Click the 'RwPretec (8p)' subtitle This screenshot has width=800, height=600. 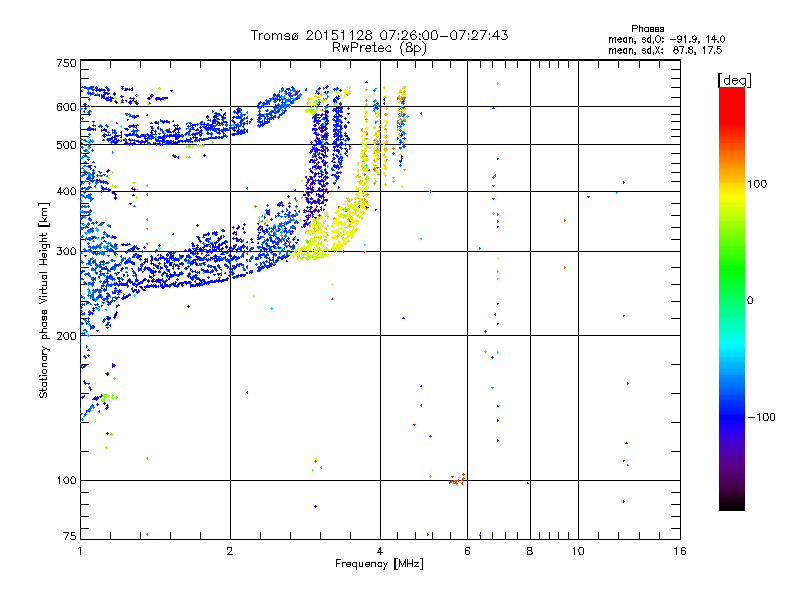coord(379,48)
